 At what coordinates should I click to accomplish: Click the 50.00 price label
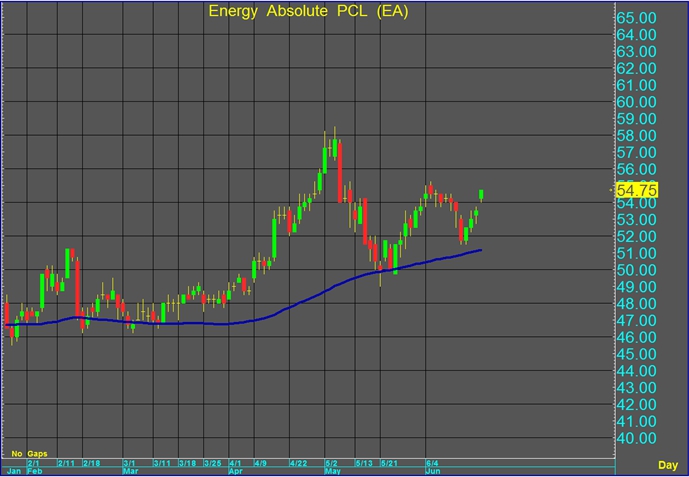pos(636,270)
